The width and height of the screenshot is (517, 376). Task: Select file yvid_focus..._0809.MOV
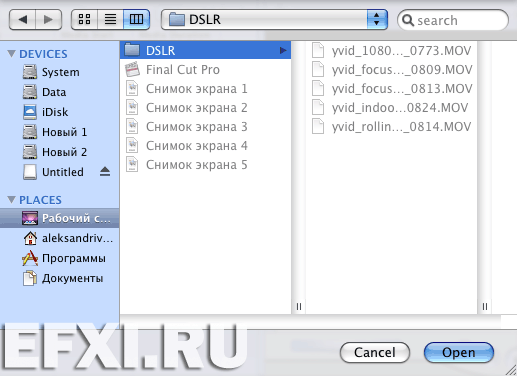391,69
